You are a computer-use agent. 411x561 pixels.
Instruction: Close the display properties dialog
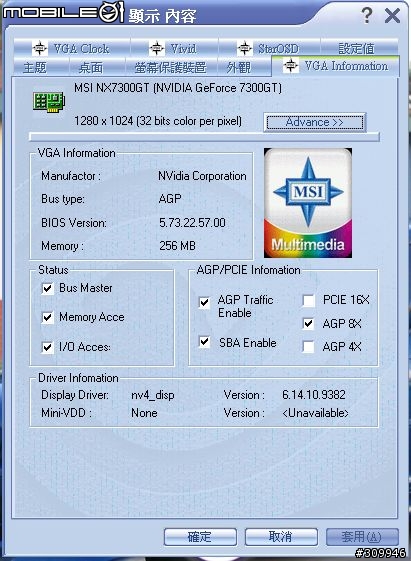[392, 16]
